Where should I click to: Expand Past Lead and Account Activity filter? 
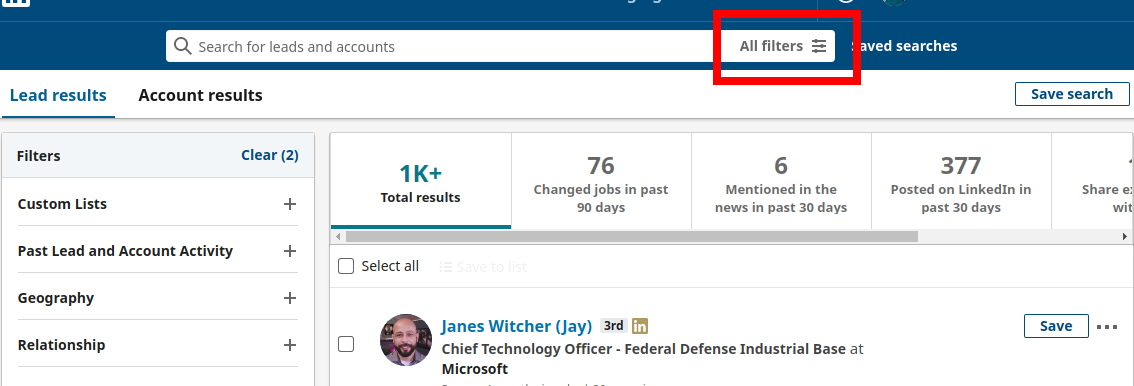click(158, 251)
